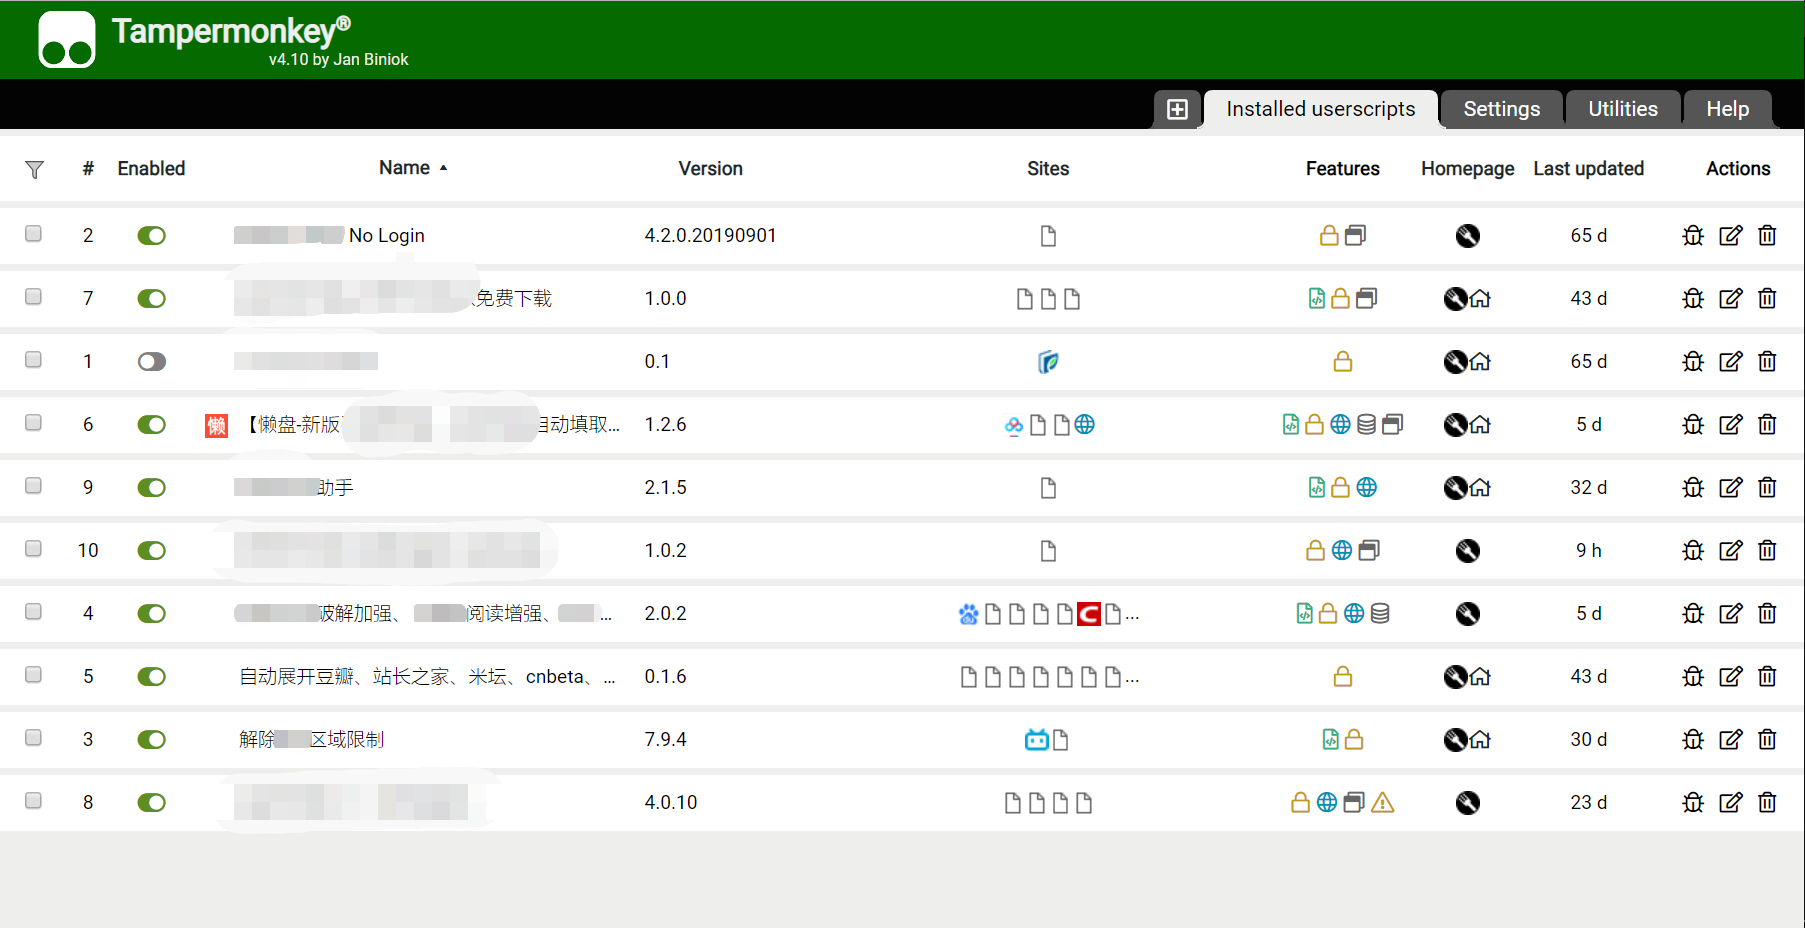This screenshot has width=1805, height=928.
Task: Edit the script with version 4.0.10
Action: tap(1730, 803)
